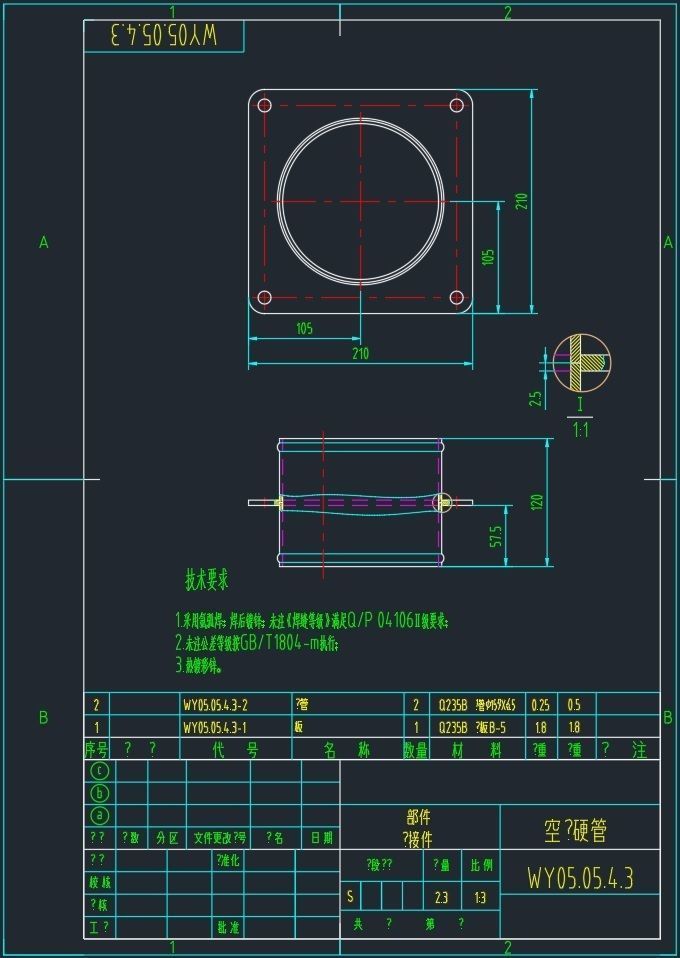Click the 1:1 scale label under detail I
Viewport: 680px width, 958px height.
coord(580,430)
